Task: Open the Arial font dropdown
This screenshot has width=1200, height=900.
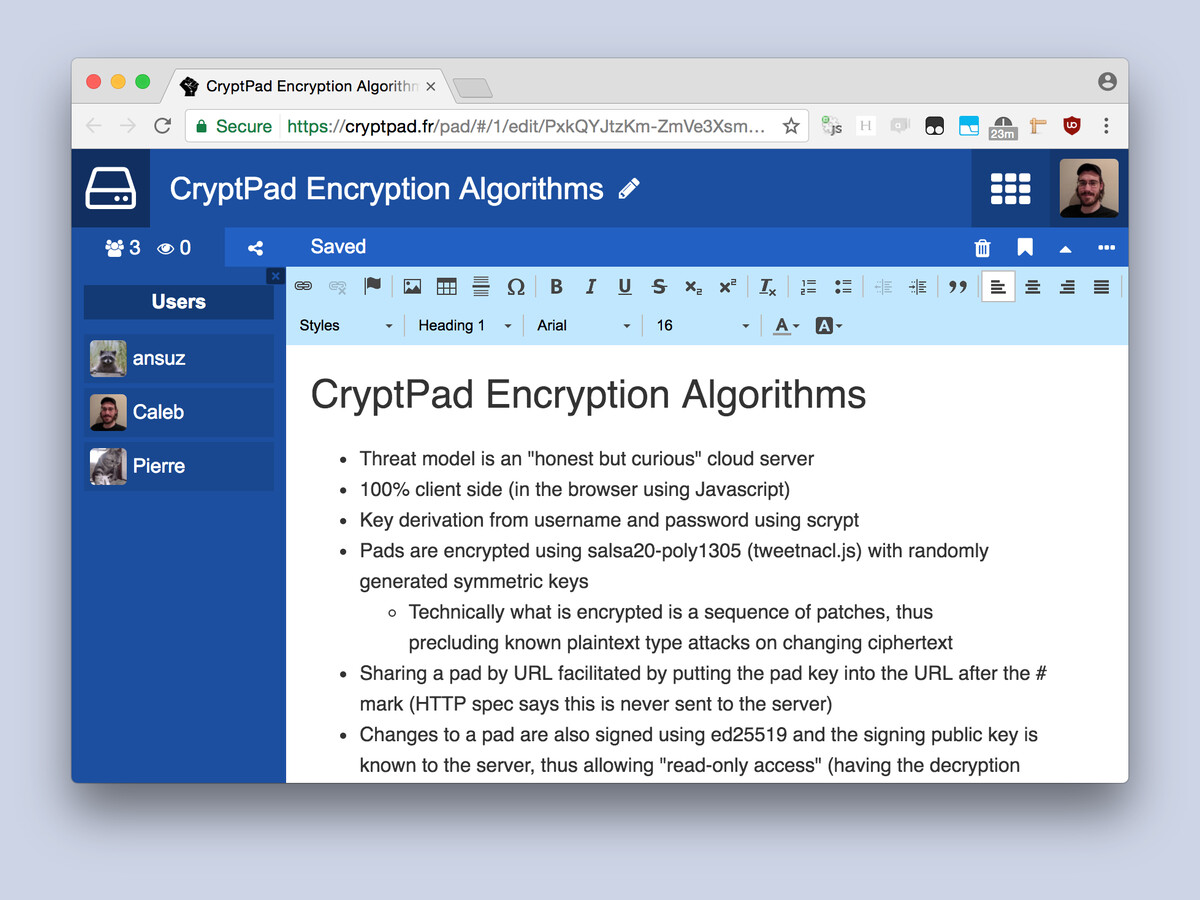Action: click(x=583, y=325)
